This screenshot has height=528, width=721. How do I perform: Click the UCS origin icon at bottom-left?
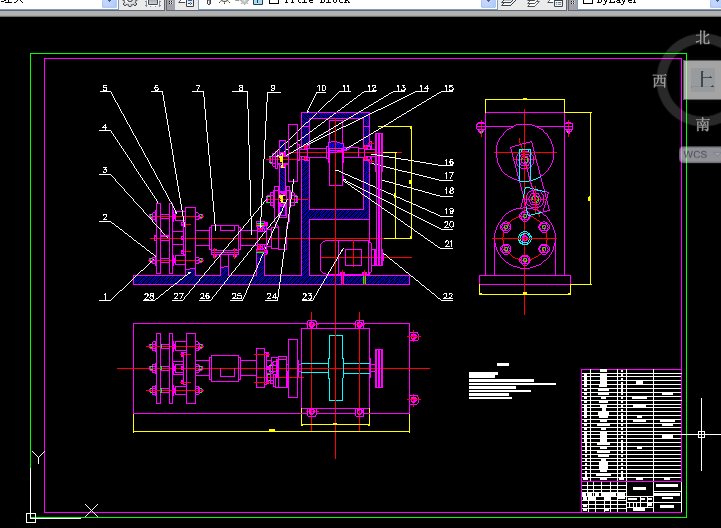pyautogui.click(x=31, y=517)
